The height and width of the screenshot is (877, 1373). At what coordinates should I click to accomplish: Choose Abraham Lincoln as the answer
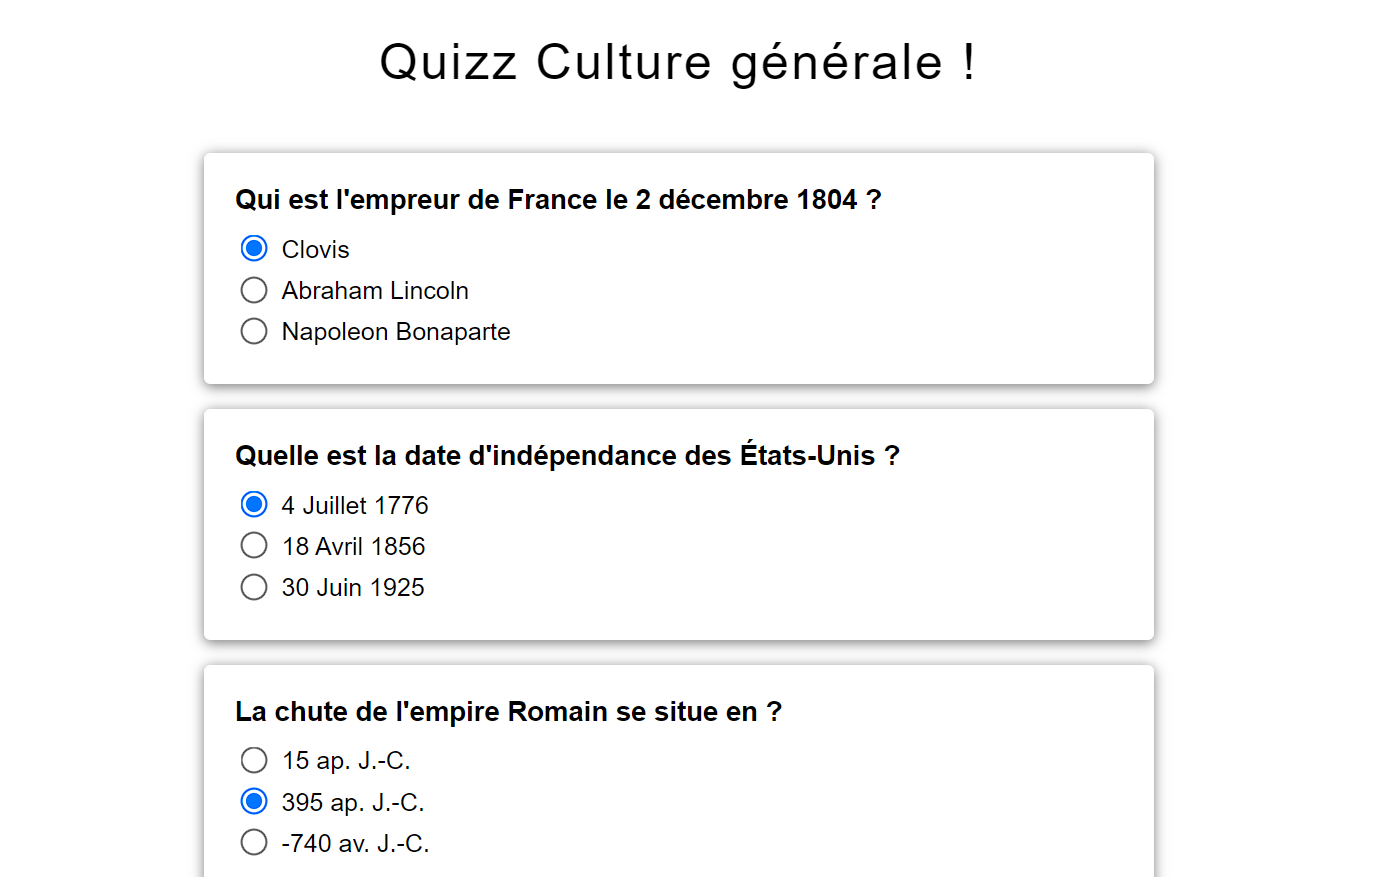coord(254,290)
